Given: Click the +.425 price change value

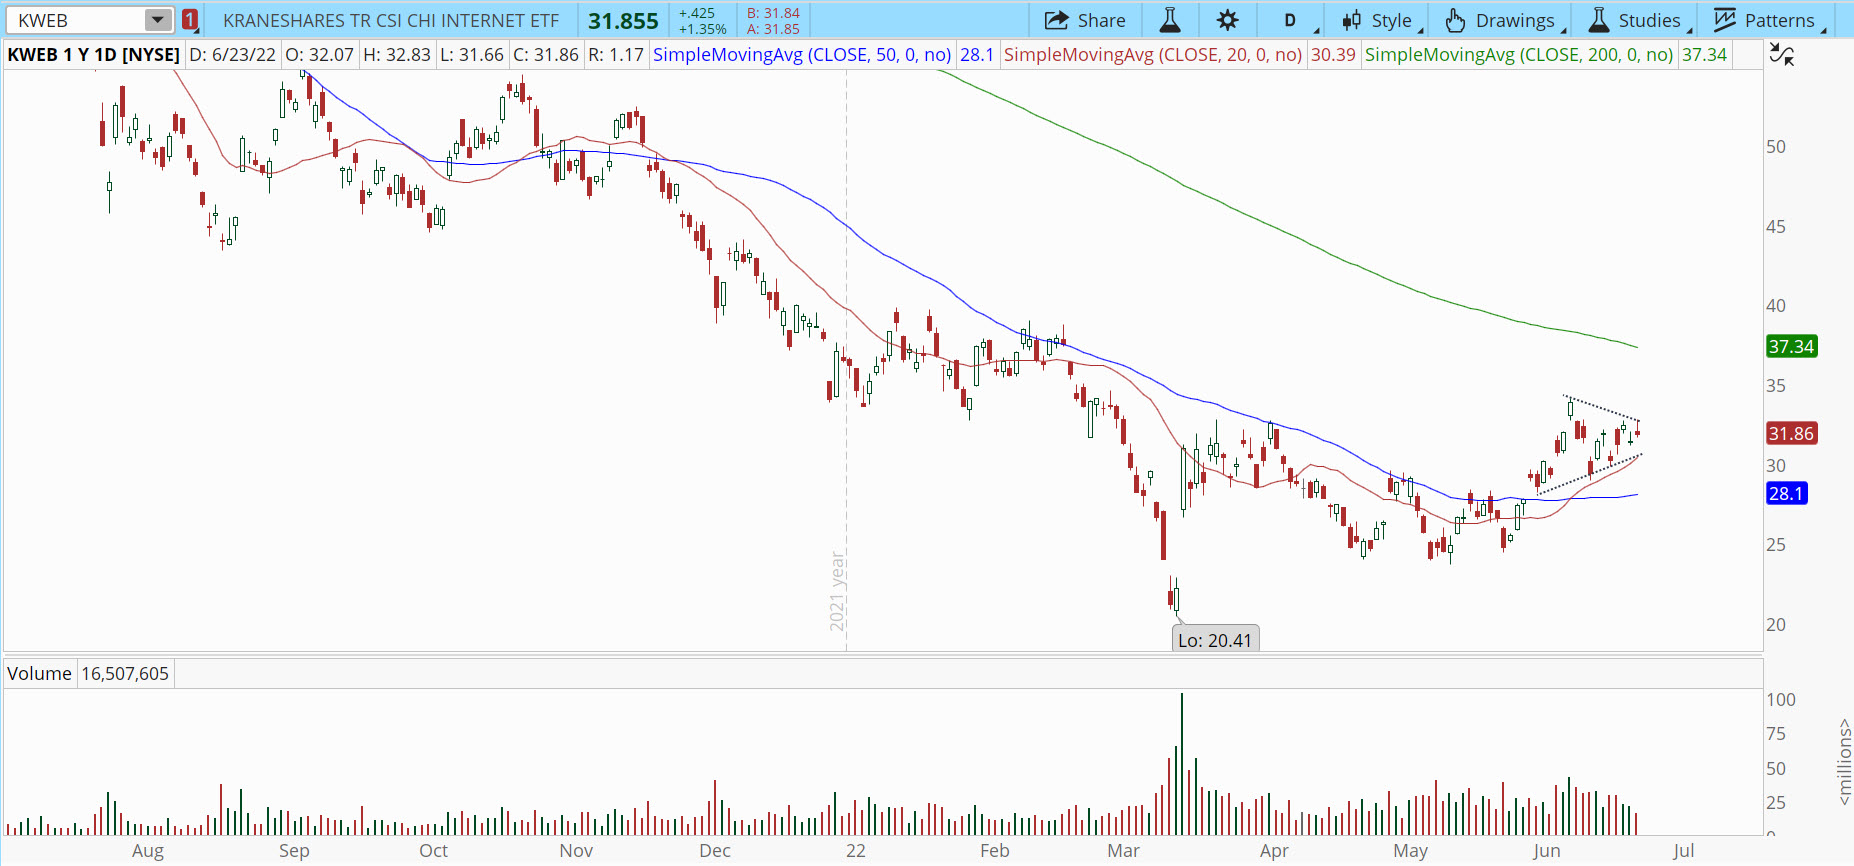Looking at the screenshot, I should coord(697,13).
